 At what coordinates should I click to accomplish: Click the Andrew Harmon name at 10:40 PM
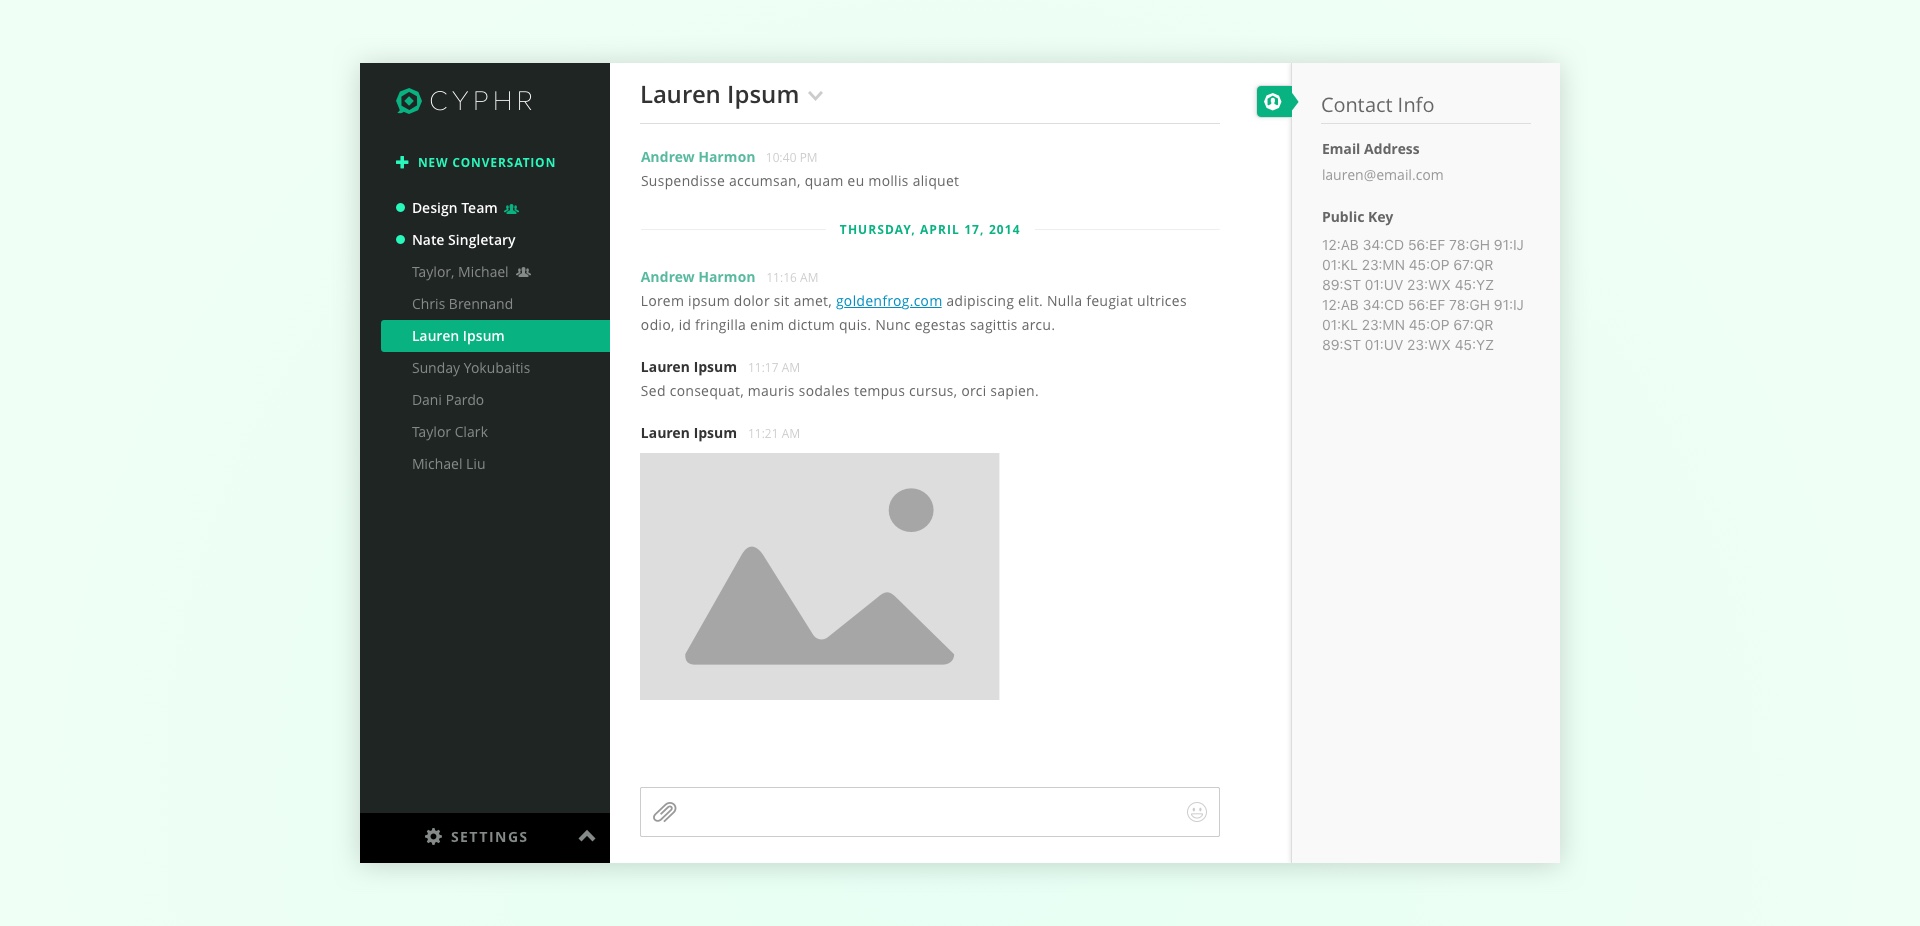(698, 157)
